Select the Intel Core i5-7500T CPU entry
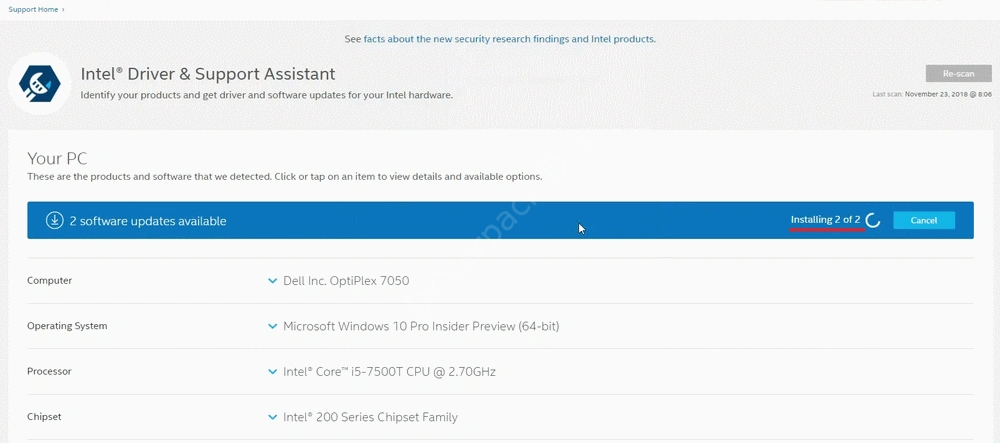The height and width of the screenshot is (443, 1000). 389,372
